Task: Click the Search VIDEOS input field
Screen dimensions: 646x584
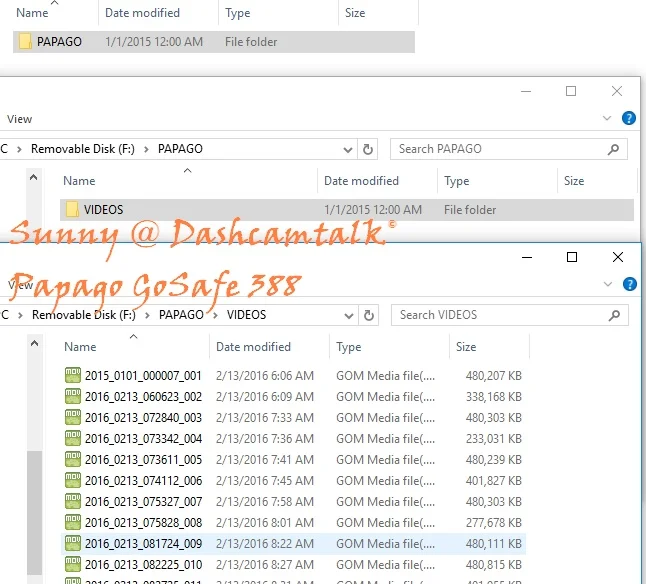Action: 510,315
